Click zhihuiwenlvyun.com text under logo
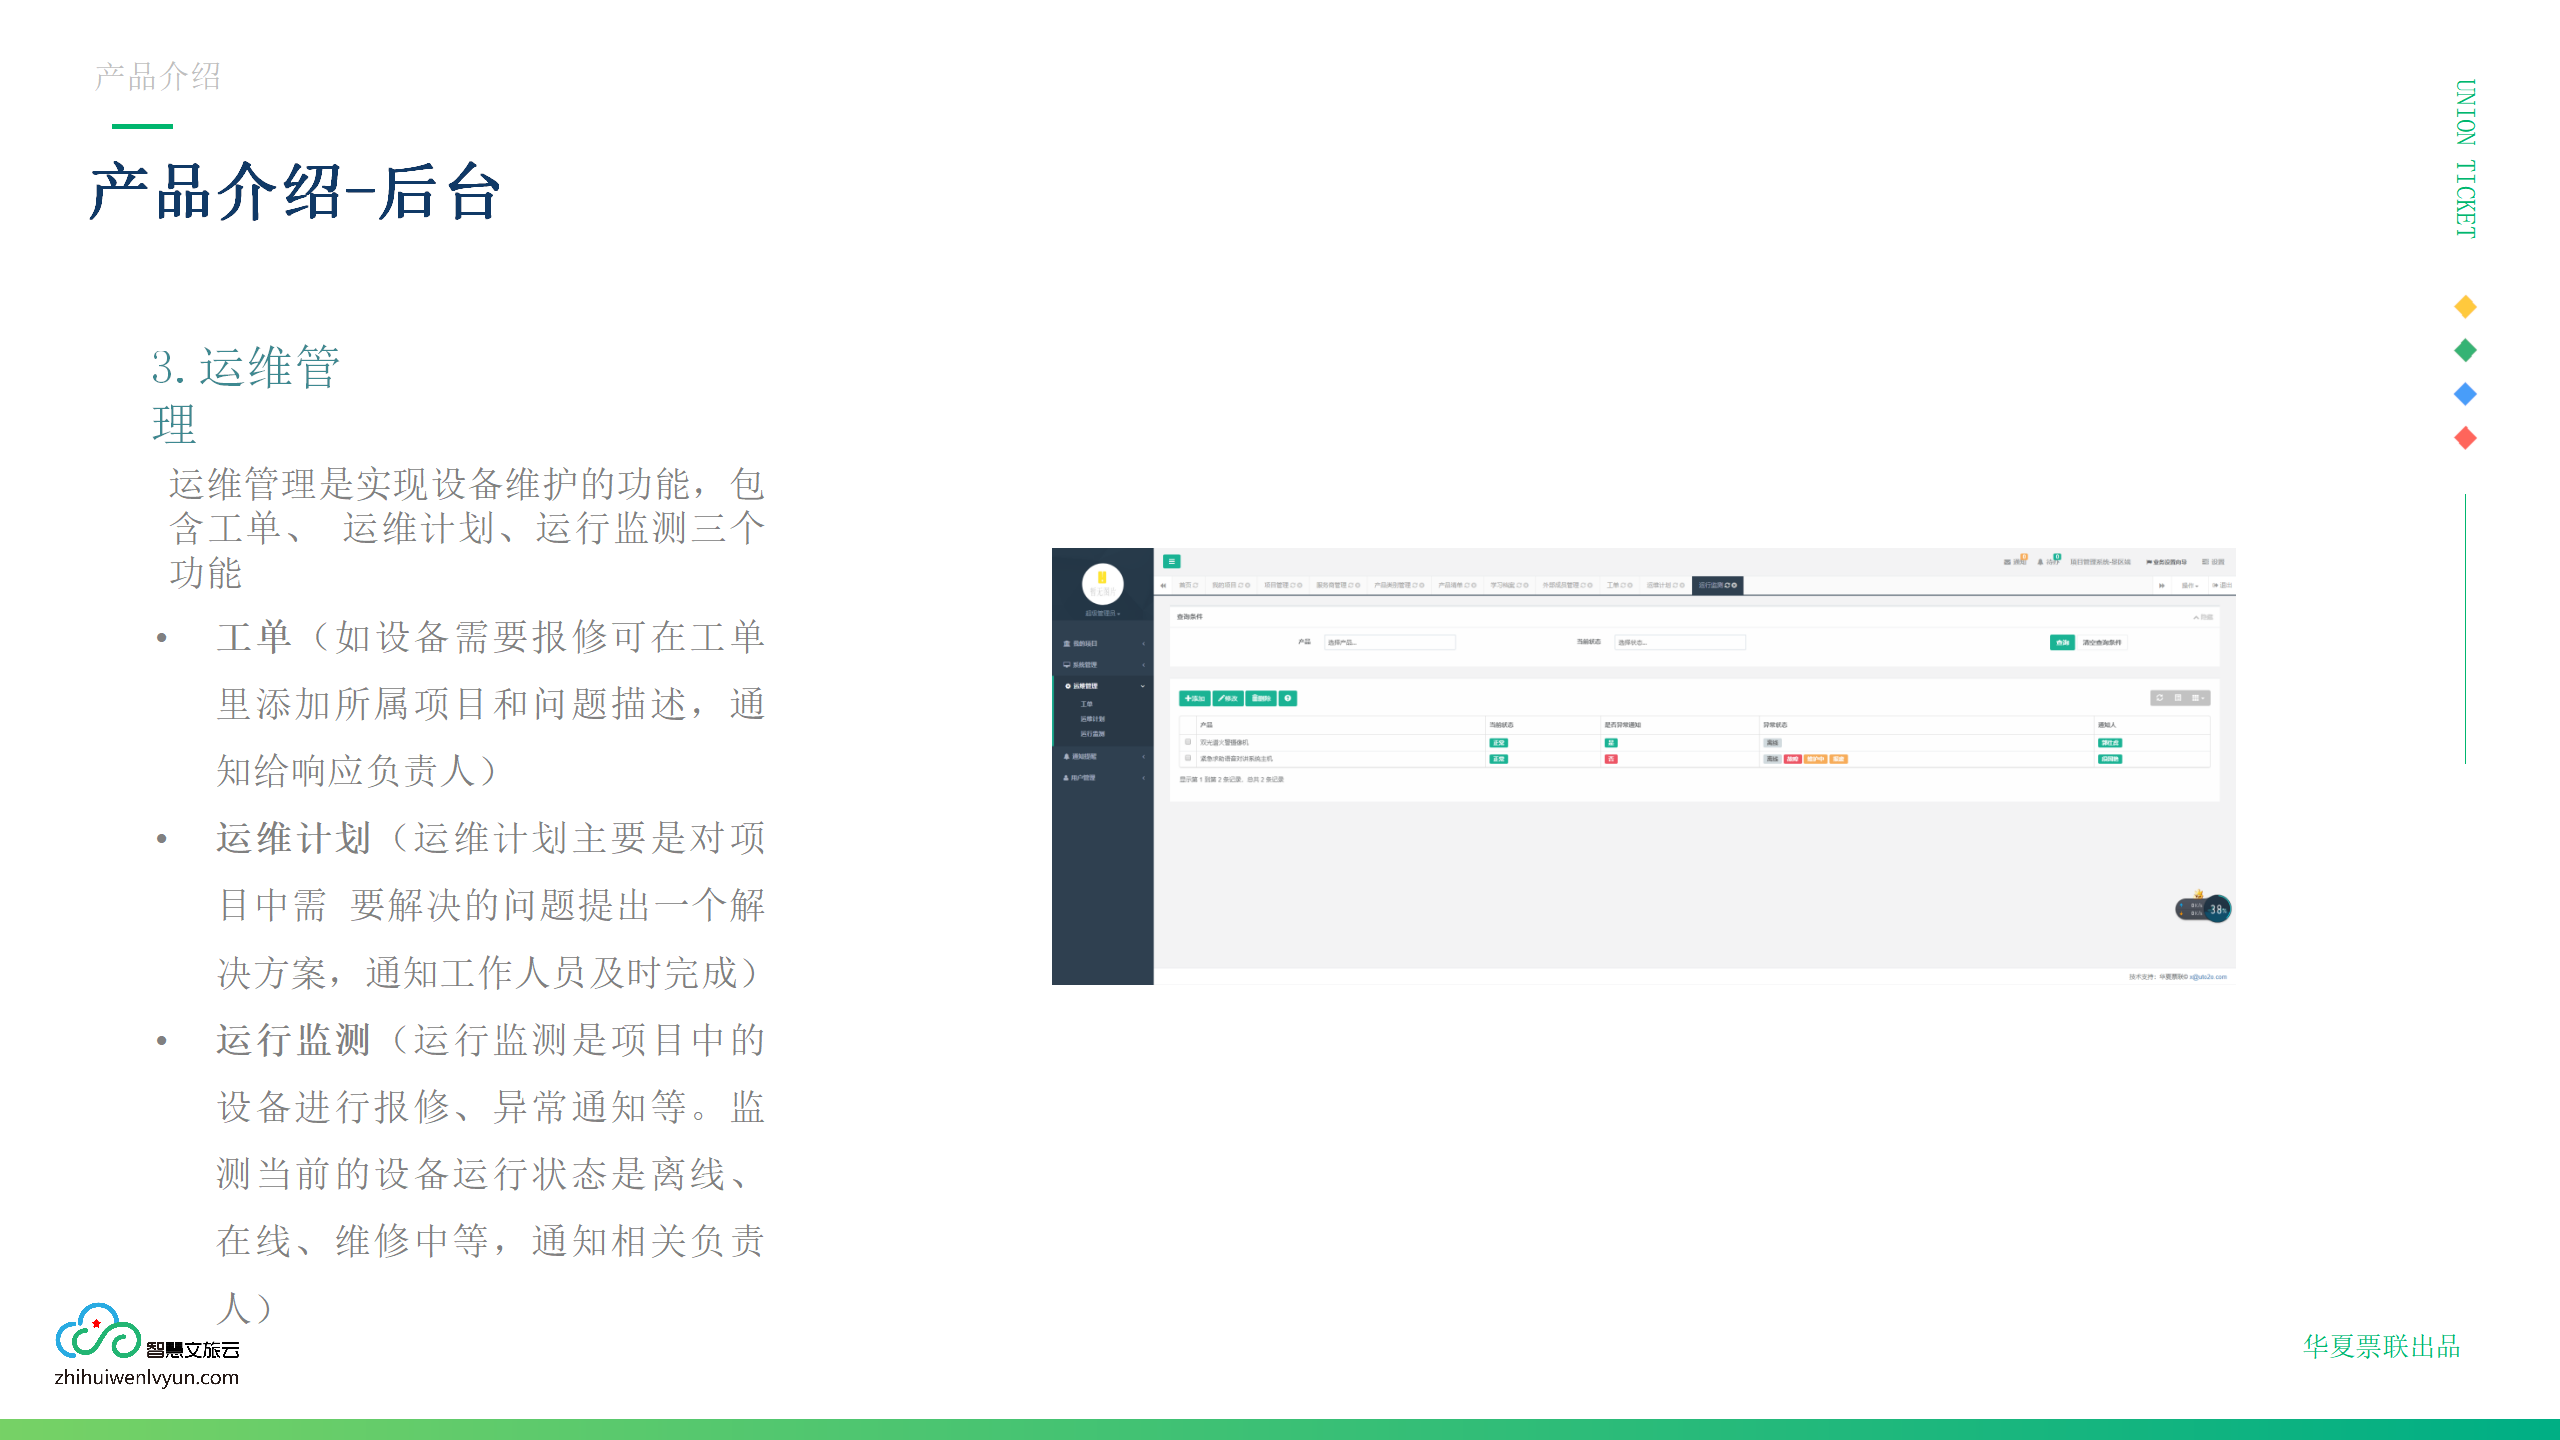Image resolution: width=2560 pixels, height=1440 pixels. [x=147, y=1377]
